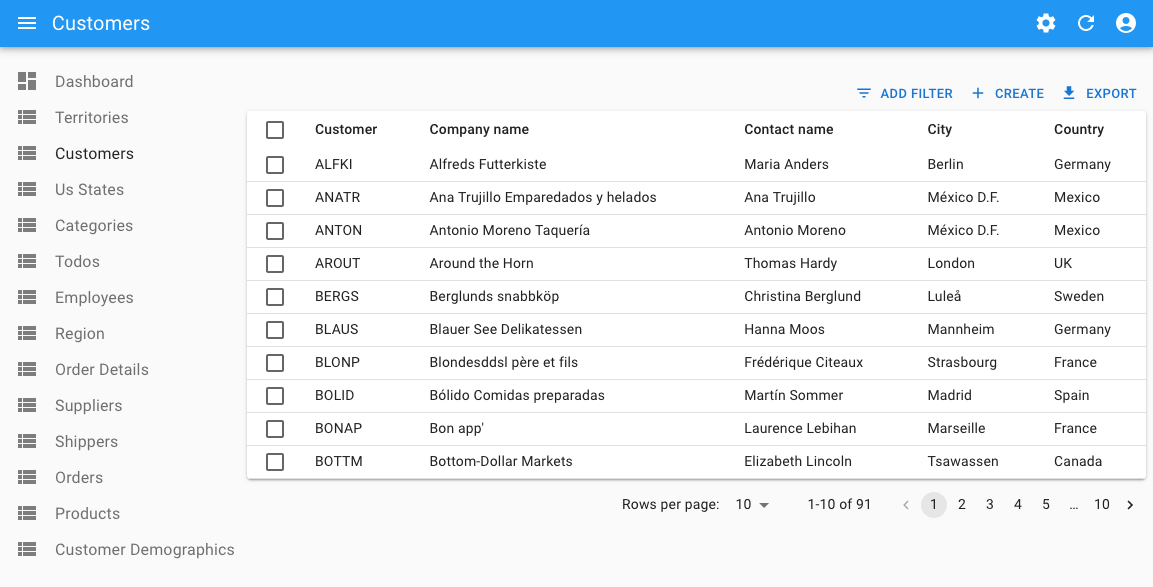Viewport: 1153px width, 587px height.
Task: Select all rows with header checkbox
Action: [x=275, y=130]
